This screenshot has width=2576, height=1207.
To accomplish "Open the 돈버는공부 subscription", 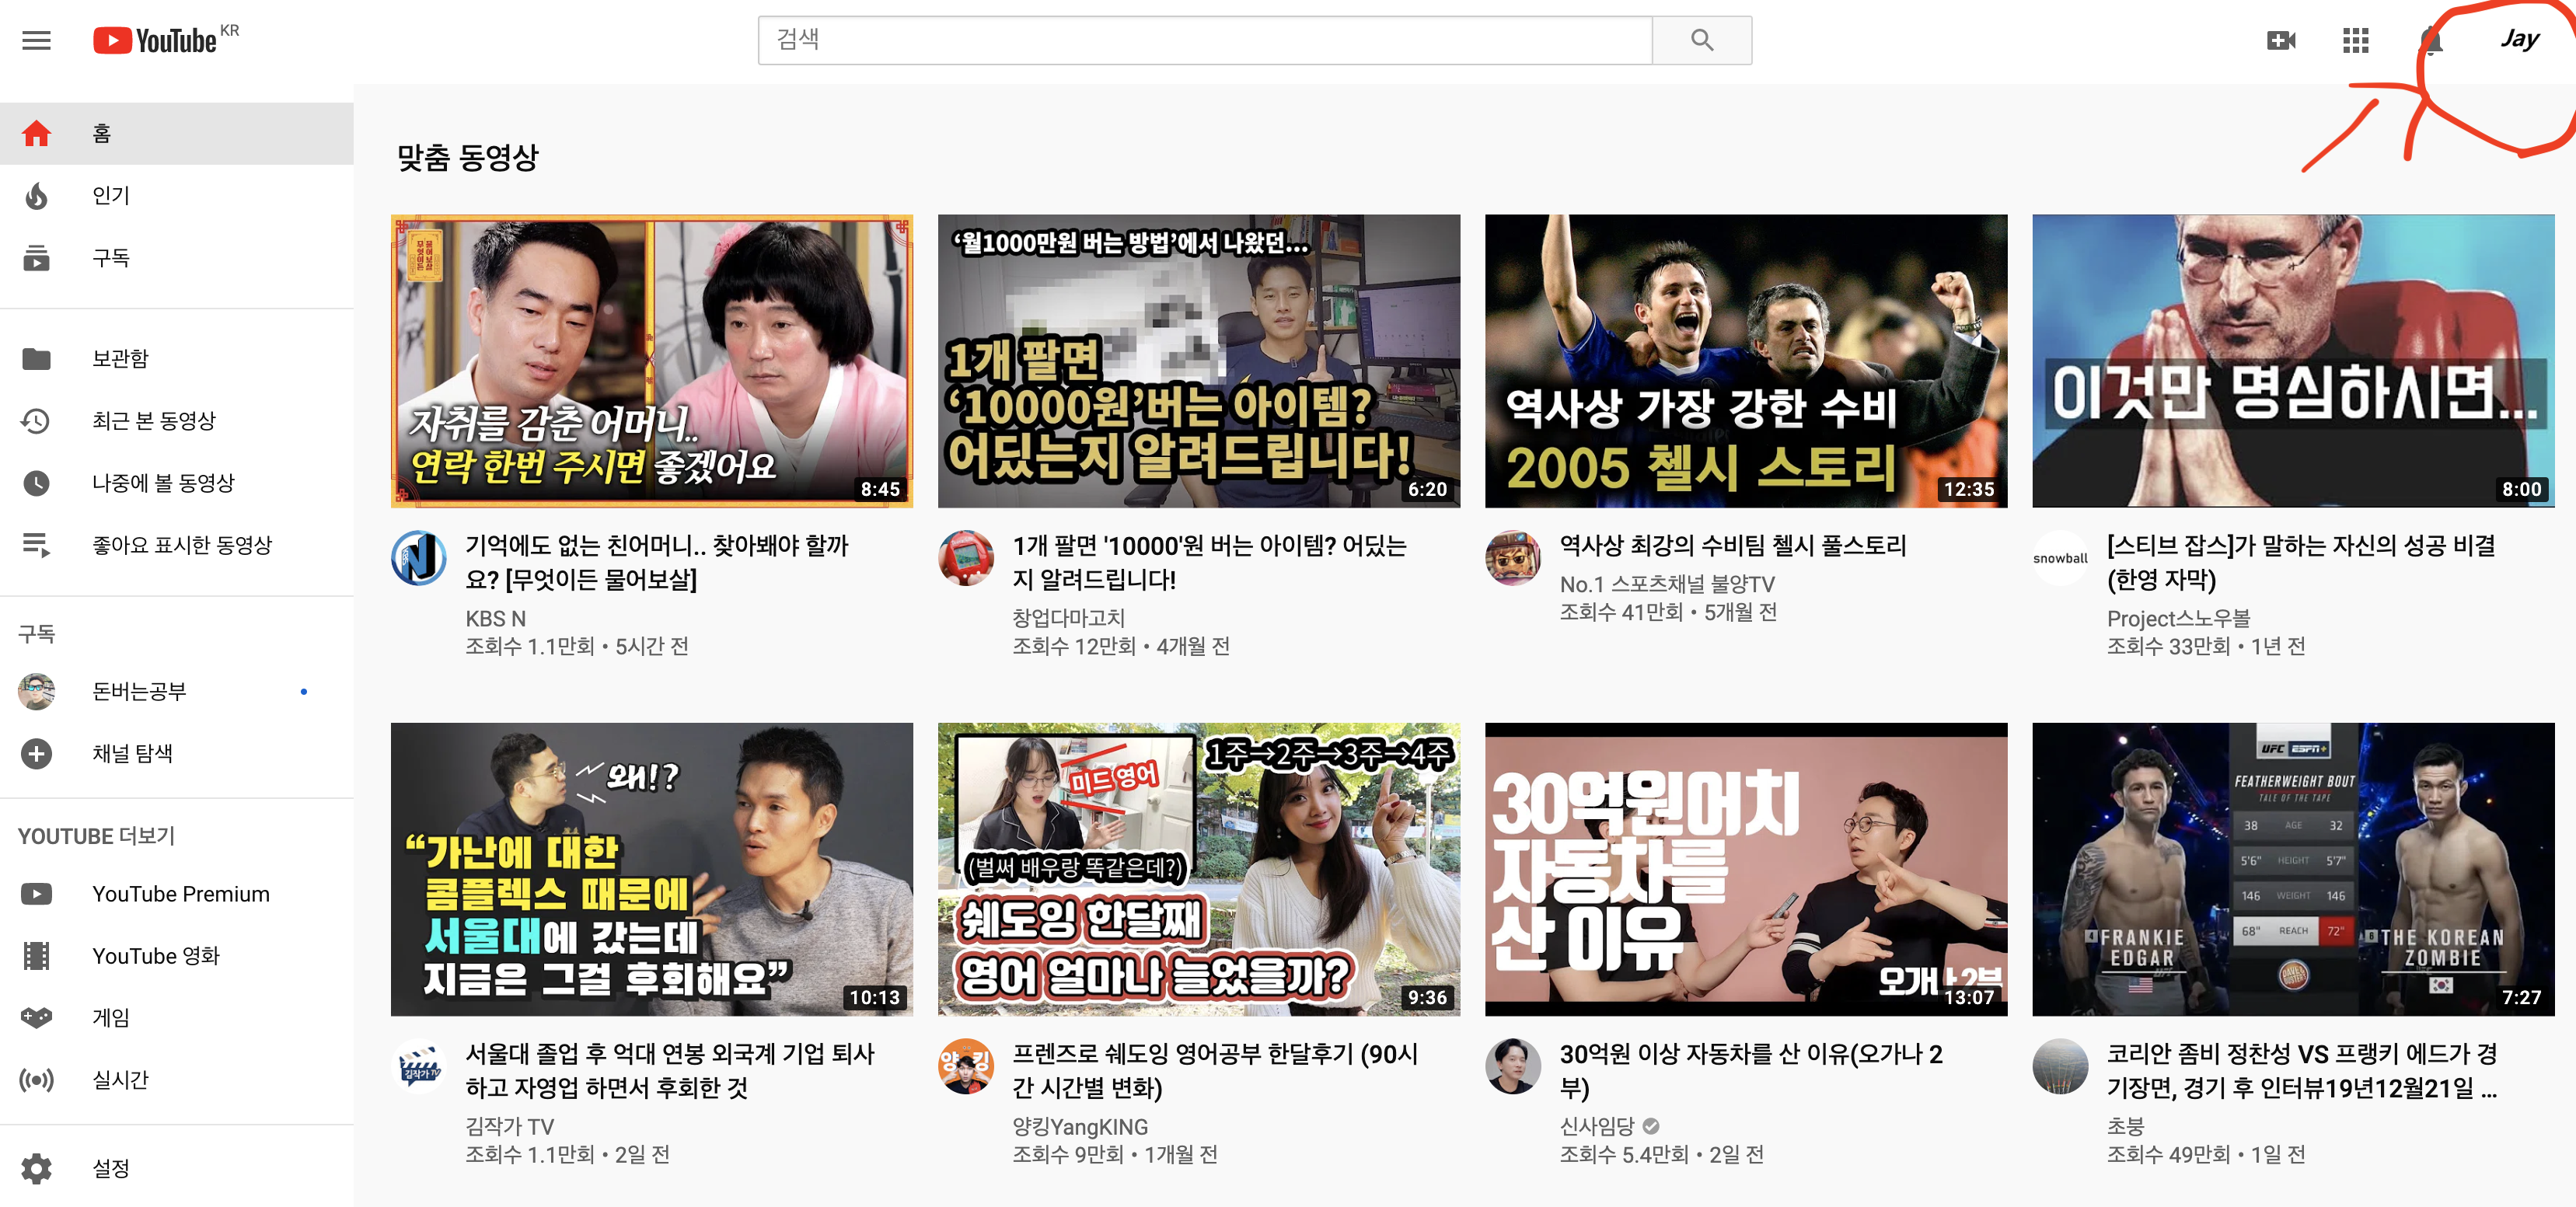I will pyautogui.click(x=177, y=691).
